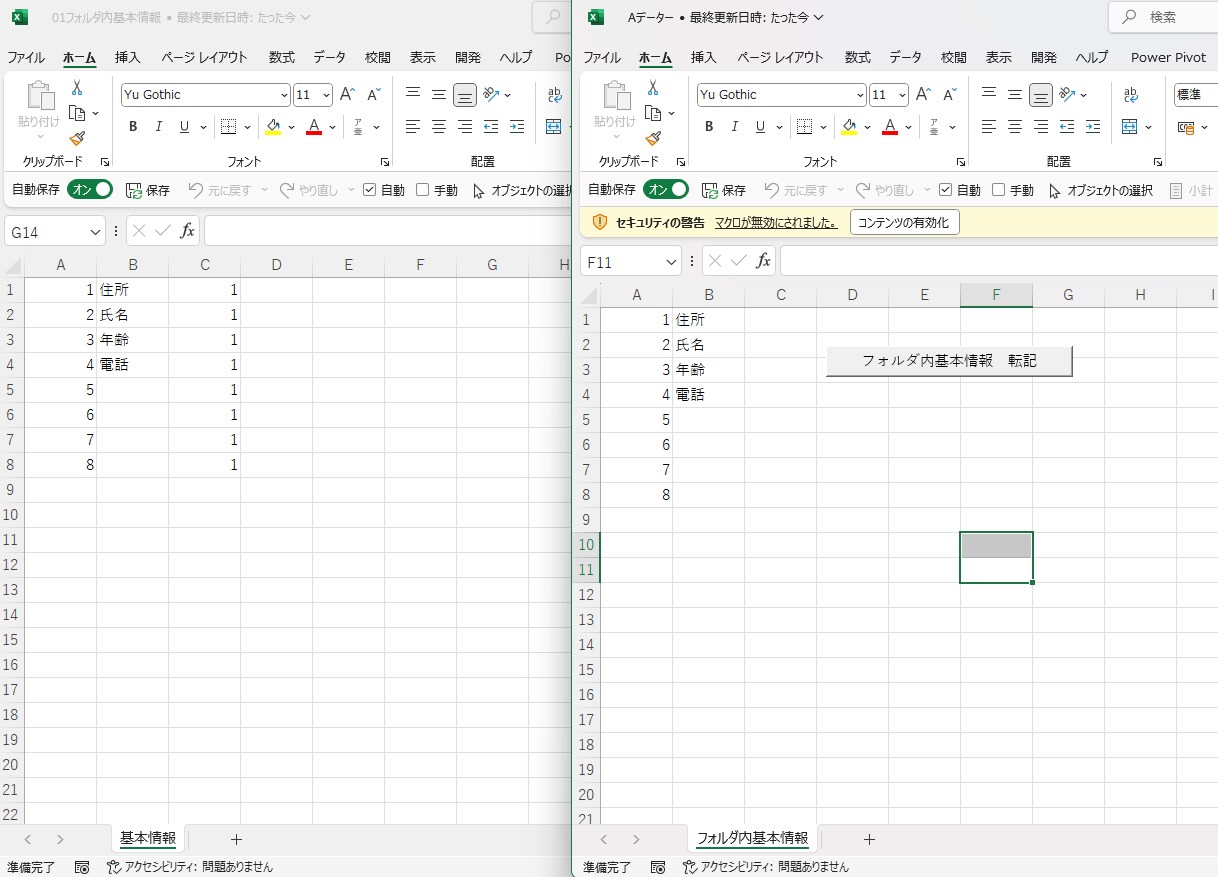Click font color button in Aデーター window
The width and height of the screenshot is (1218, 877).
click(890, 127)
